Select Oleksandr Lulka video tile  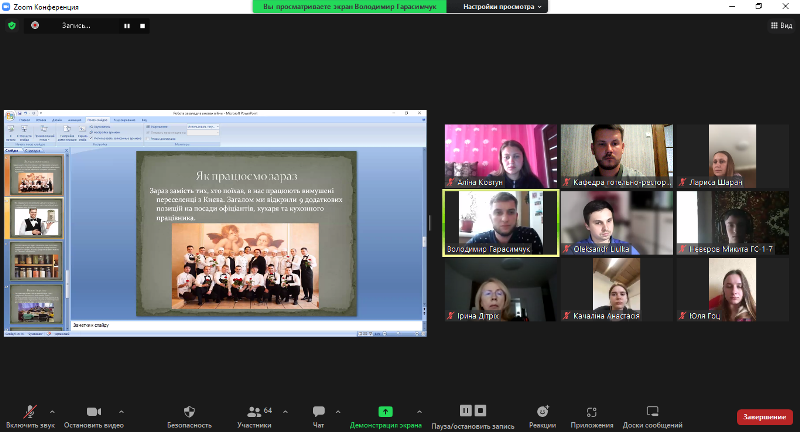click(617, 223)
